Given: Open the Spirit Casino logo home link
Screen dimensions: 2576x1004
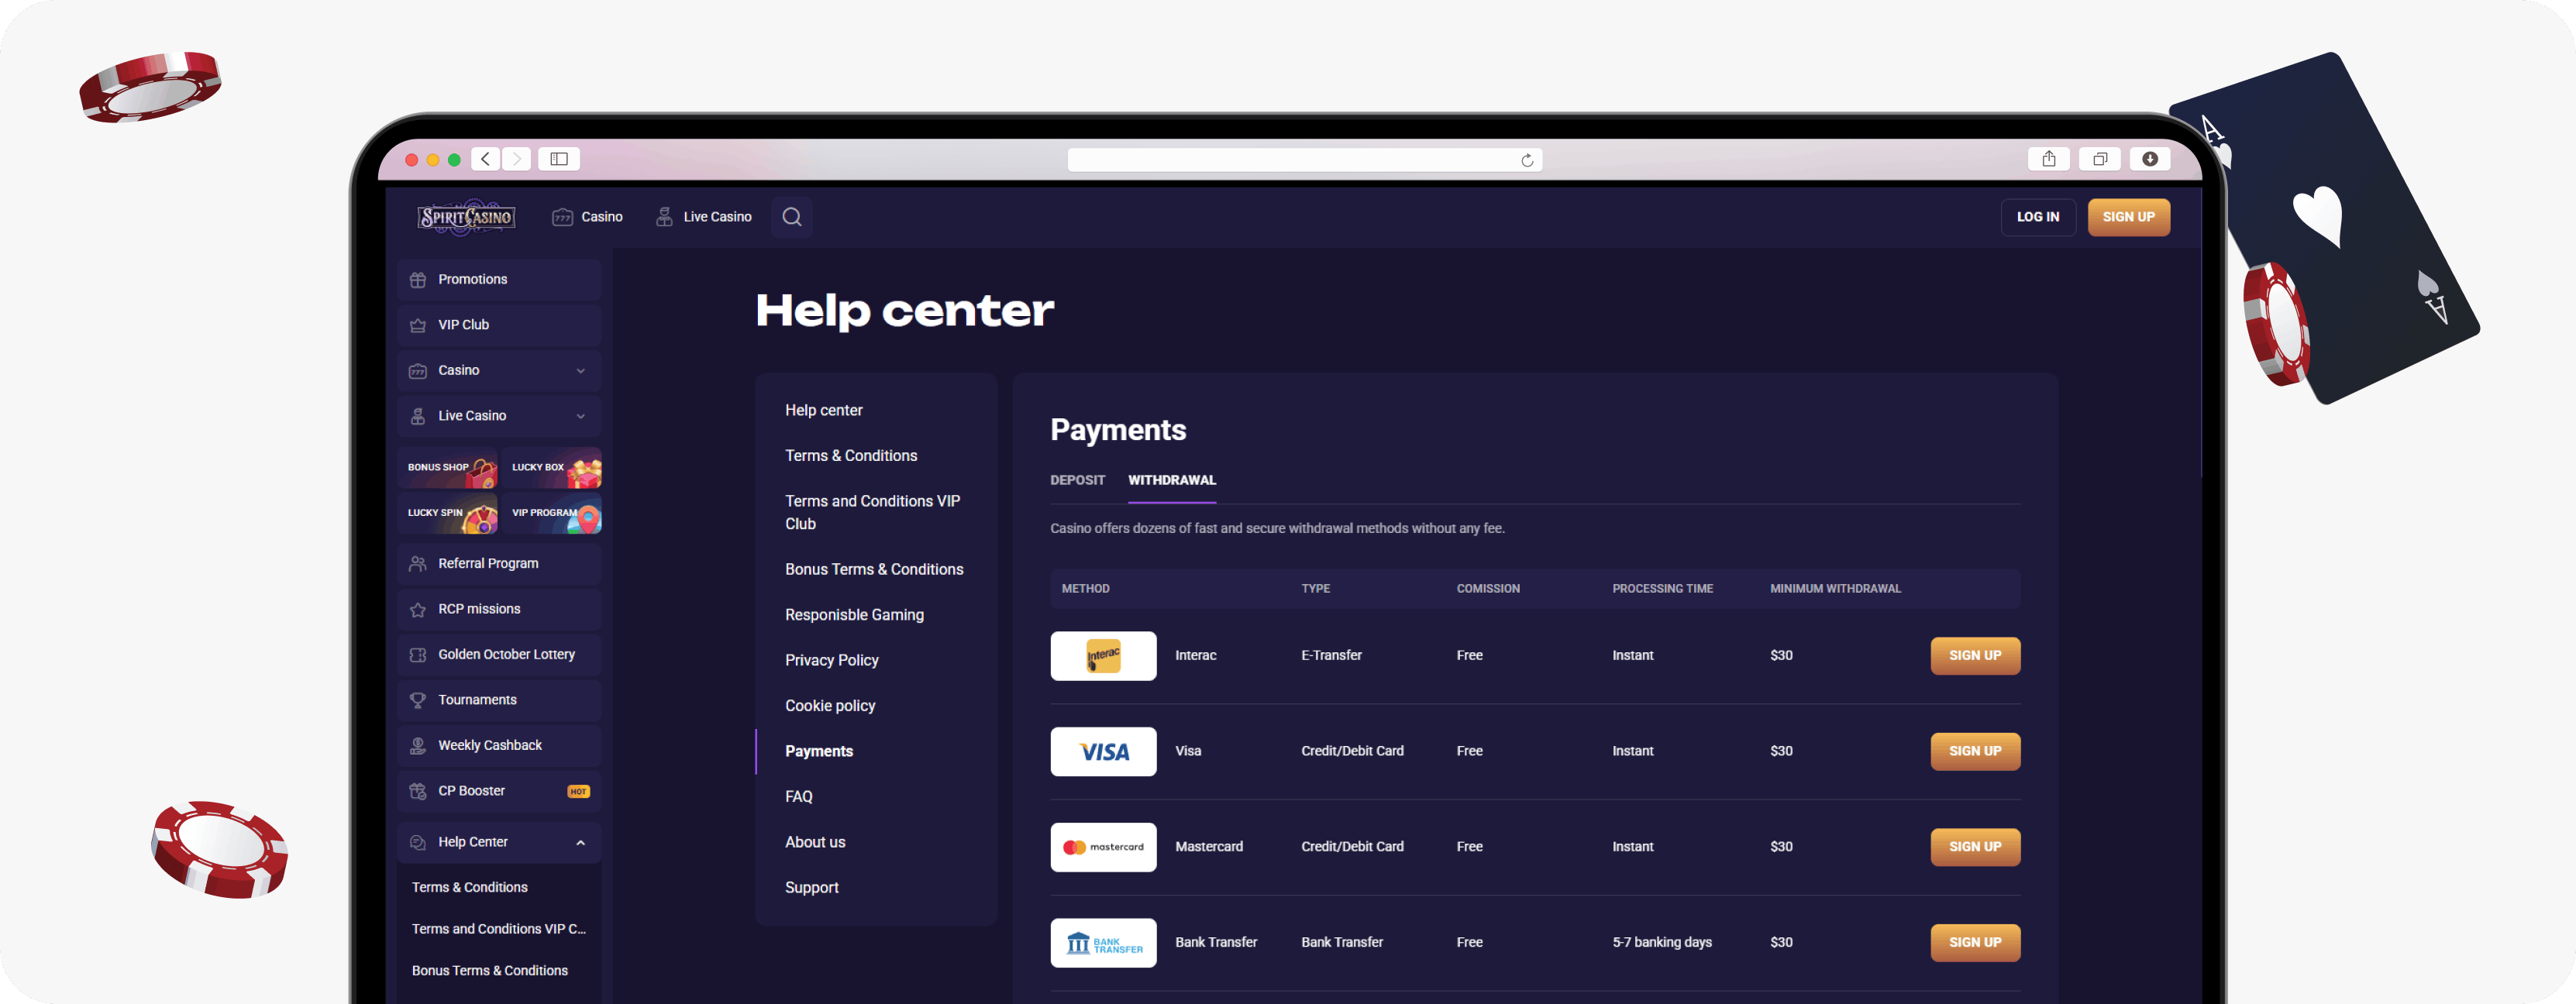Looking at the screenshot, I should [x=466, y=217].
